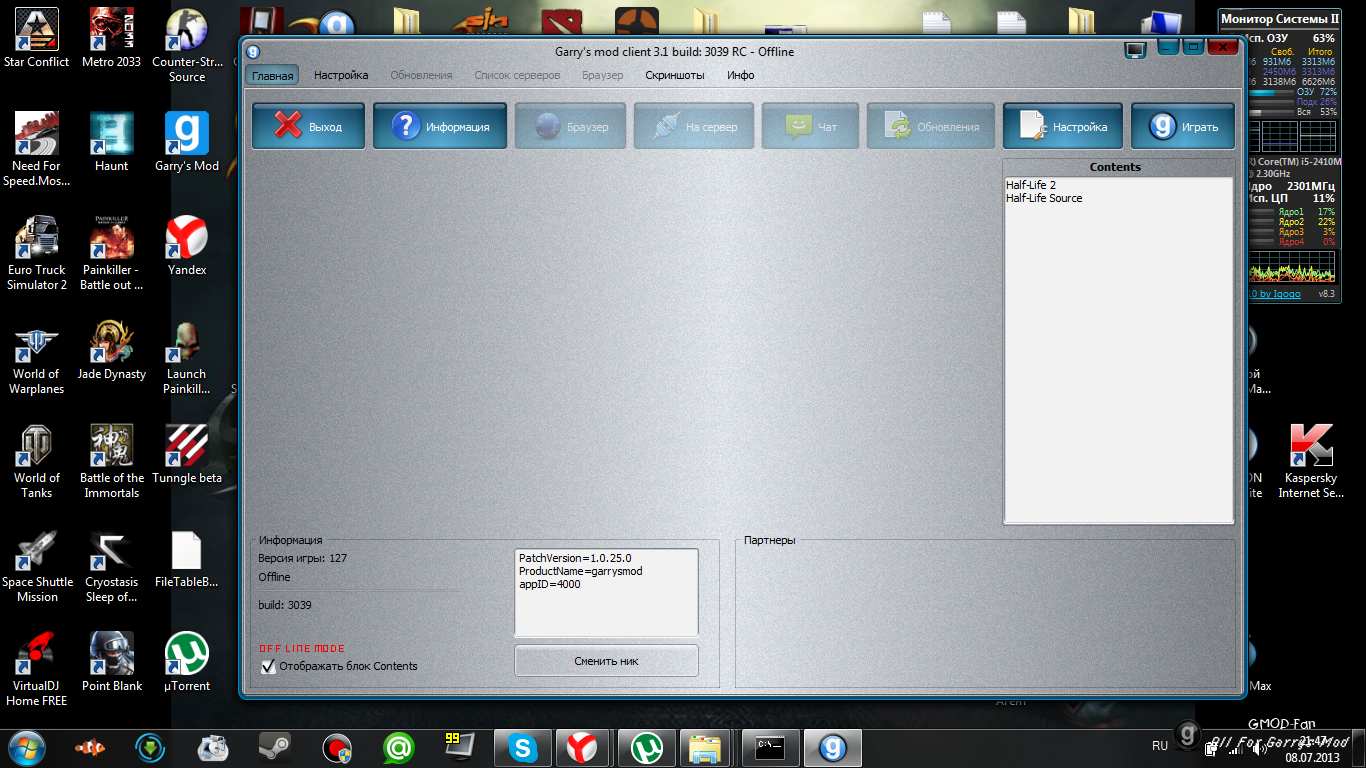Select the Yandex desktop shortcut

tap(187, 247)
